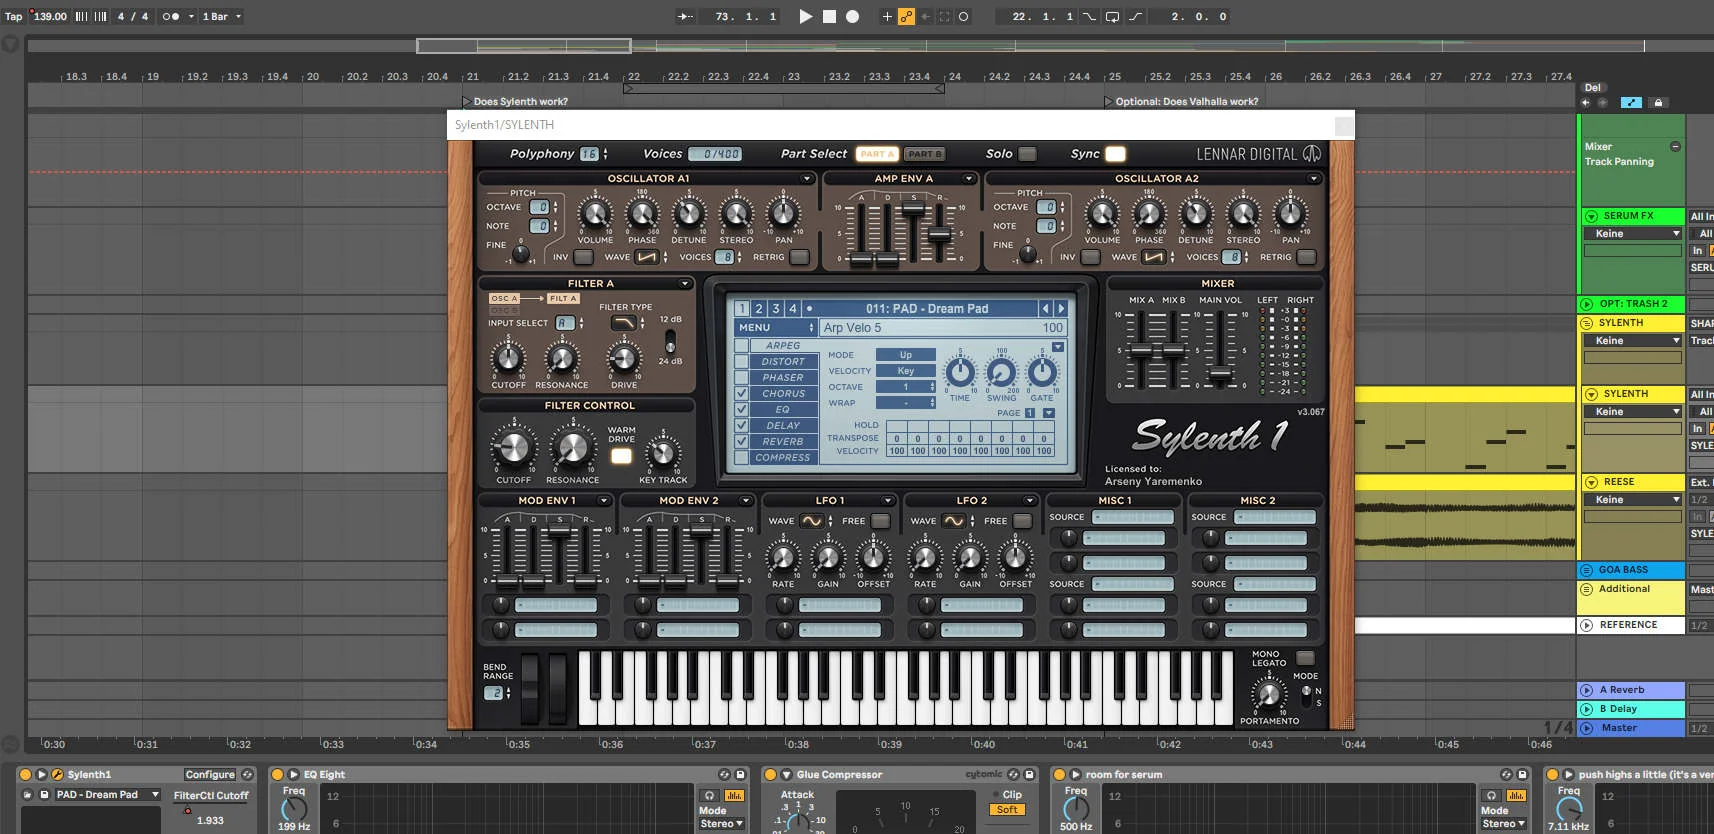Click the Oscillator A1 waveform selector icon
Screen dimensions: 1714x834
[x=647, y=257]
